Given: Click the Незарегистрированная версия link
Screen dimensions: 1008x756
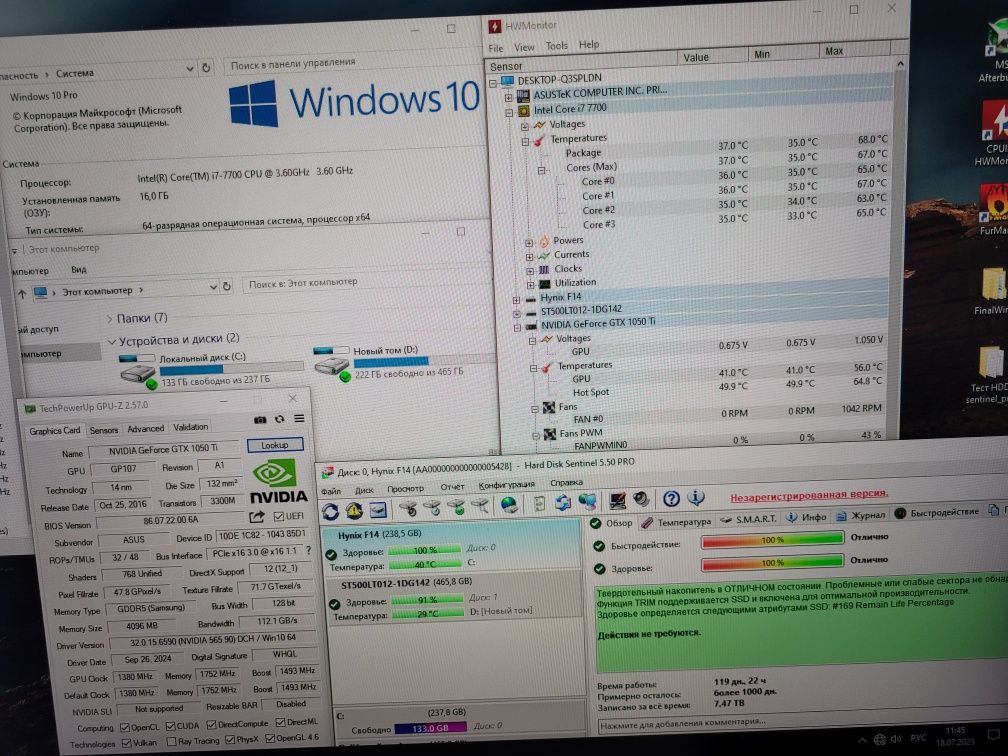Looking at the screenshot, I should pos(809,494).
